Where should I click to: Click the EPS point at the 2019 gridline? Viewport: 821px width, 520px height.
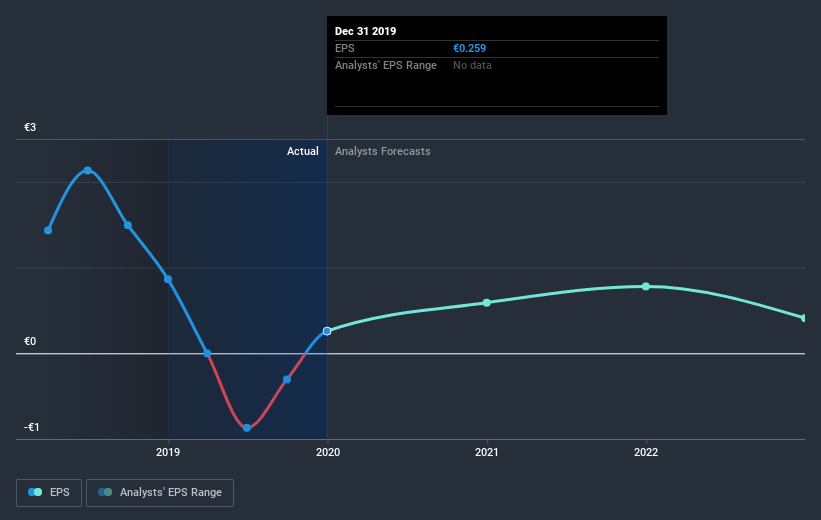(x=168, y=279)
